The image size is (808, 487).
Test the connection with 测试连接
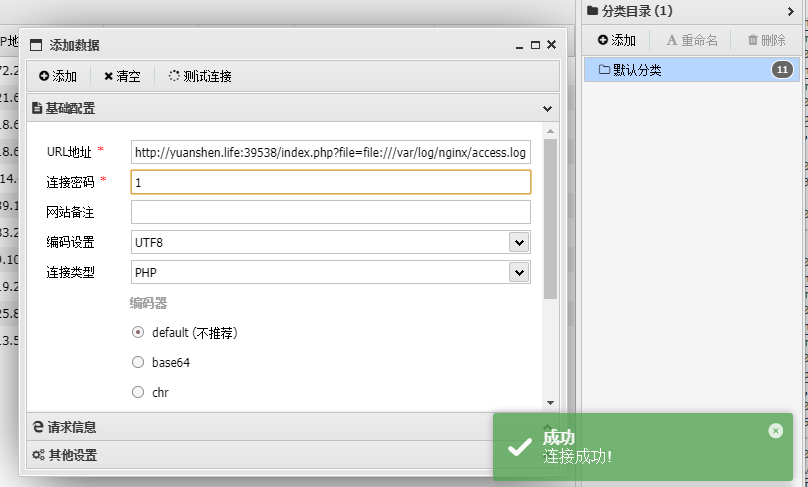point(200,76)
